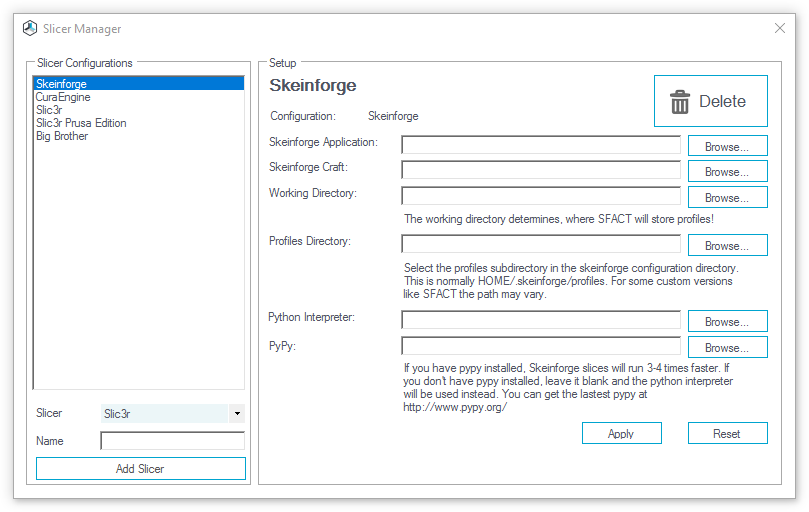
Task: Browse for the Working Directory
Action: click(727, 197)
